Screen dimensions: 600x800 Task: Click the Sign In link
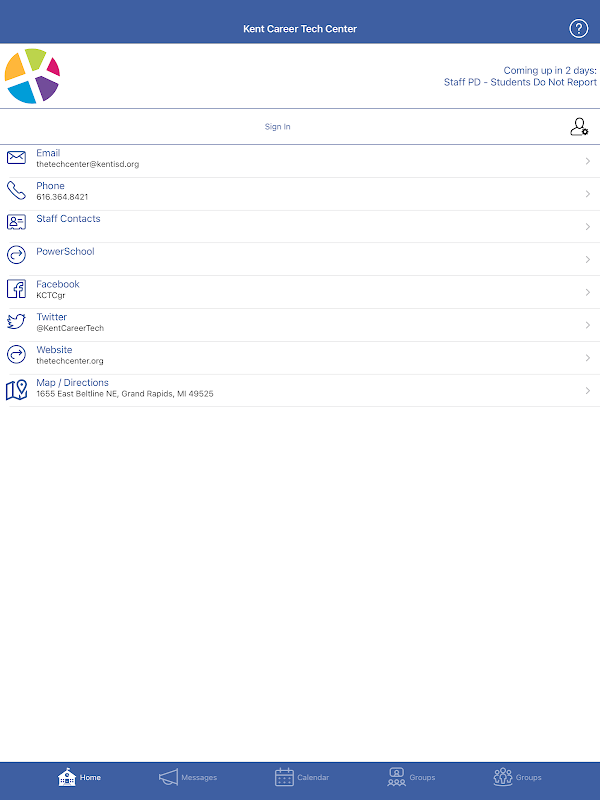click(x=278, y=127)
